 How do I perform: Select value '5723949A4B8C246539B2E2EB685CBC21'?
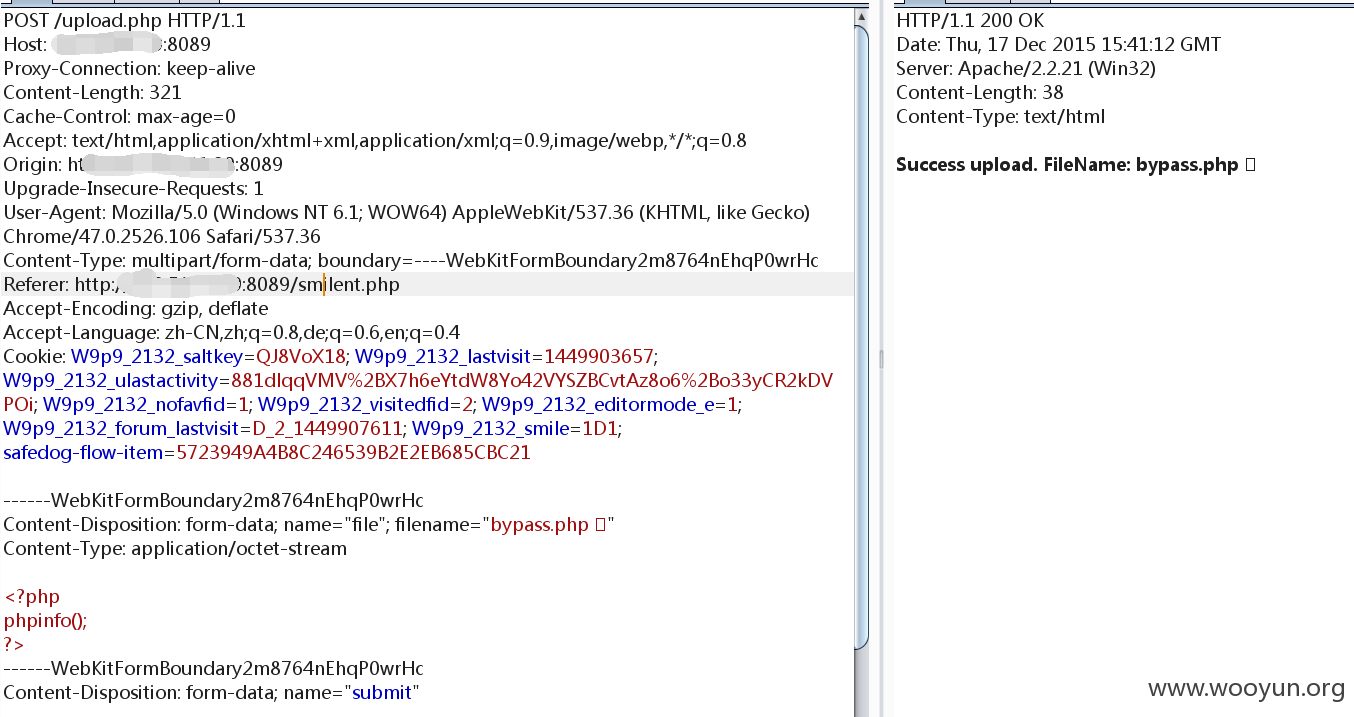(354, 452)
